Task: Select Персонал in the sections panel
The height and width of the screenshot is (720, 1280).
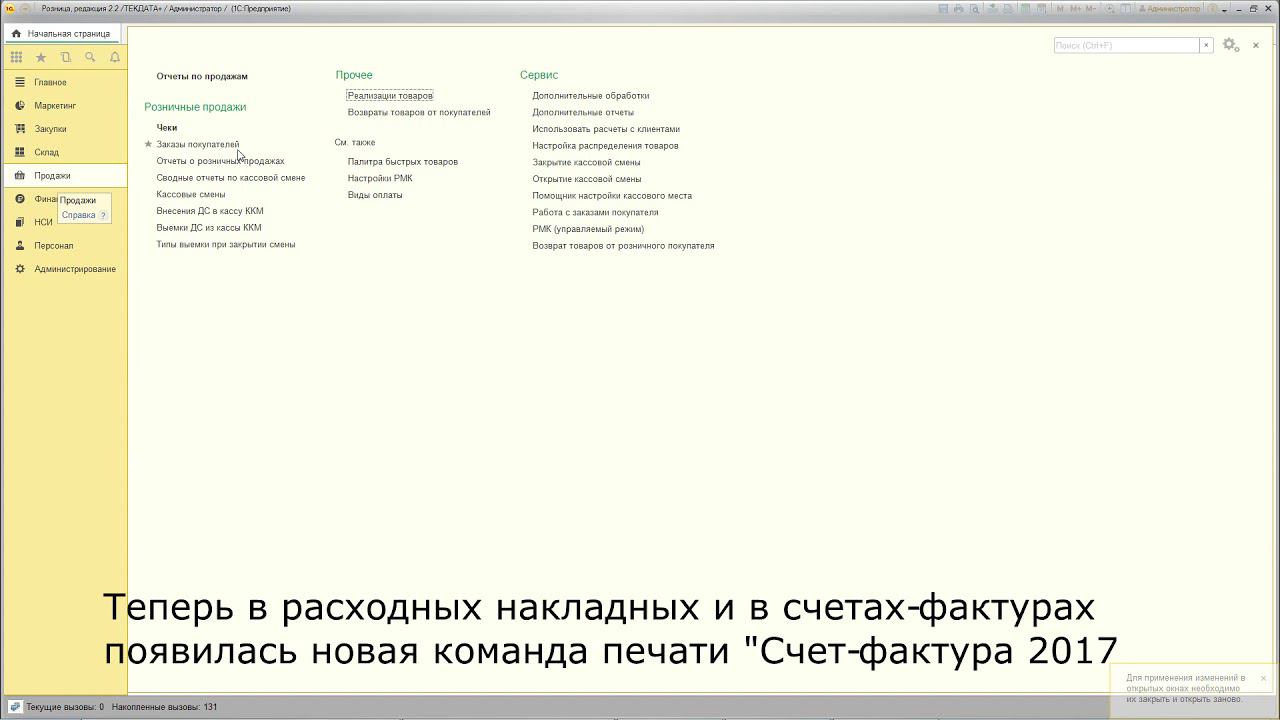Action: click(53, 245)
